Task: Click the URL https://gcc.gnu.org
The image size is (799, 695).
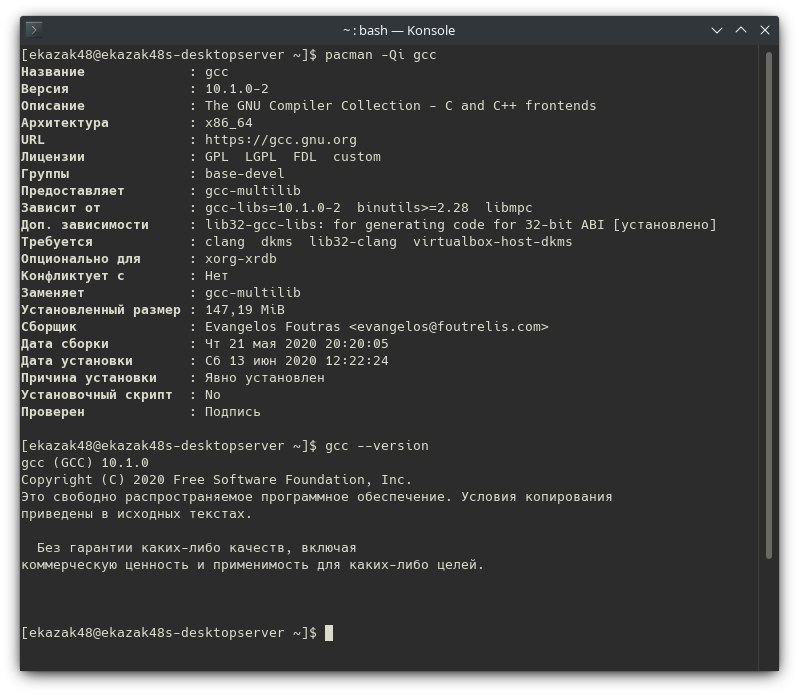Action: 281,140
